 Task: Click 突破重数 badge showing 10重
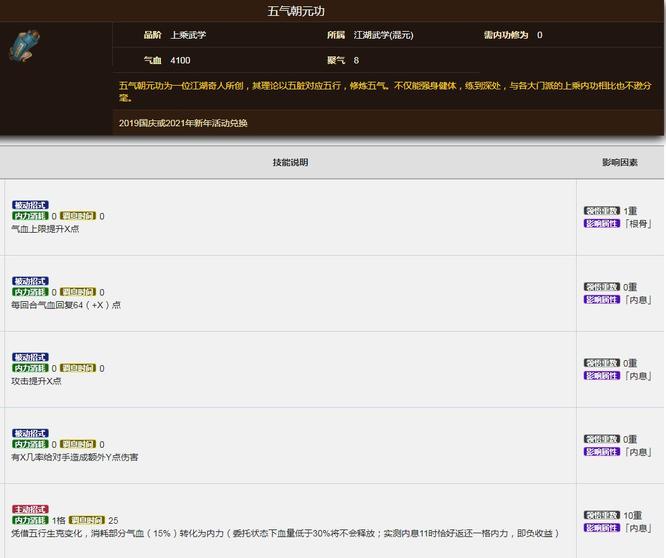[602, 515]
